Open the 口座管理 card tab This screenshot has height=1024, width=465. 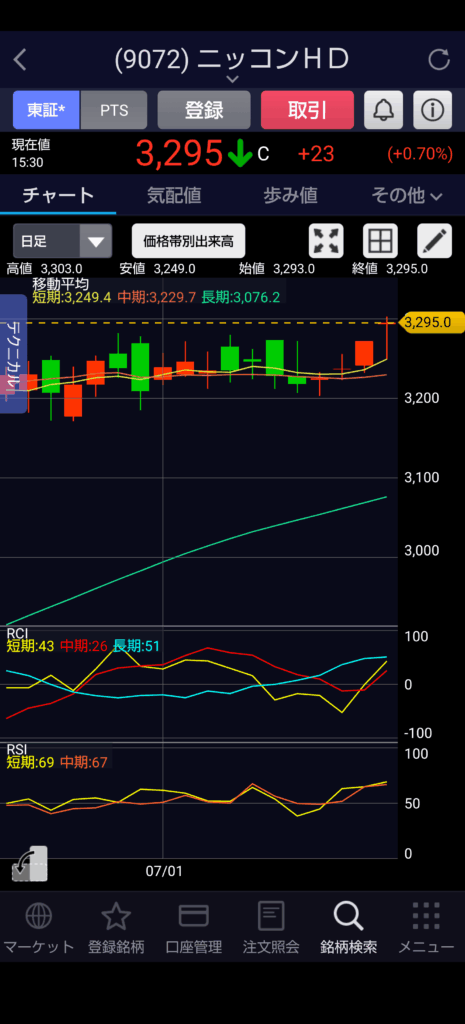point(194,928)
